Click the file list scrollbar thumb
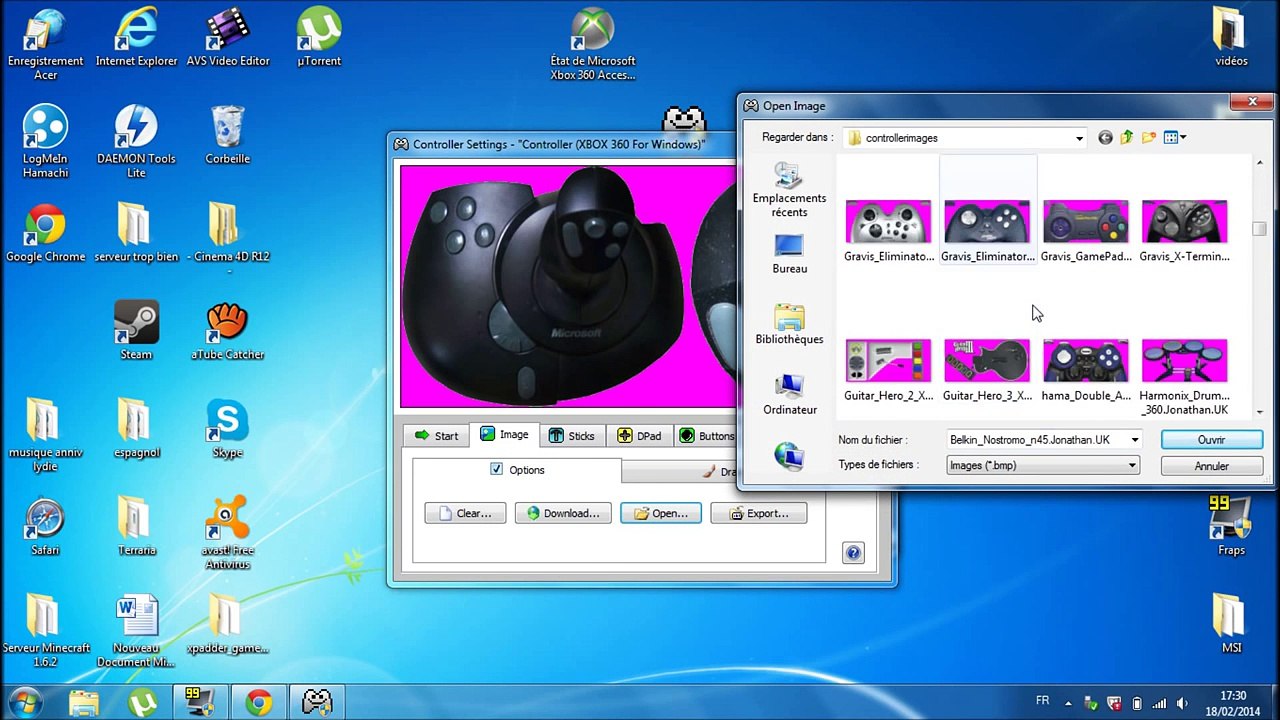Screen dimensions: 1280x720 (1259, 229)
